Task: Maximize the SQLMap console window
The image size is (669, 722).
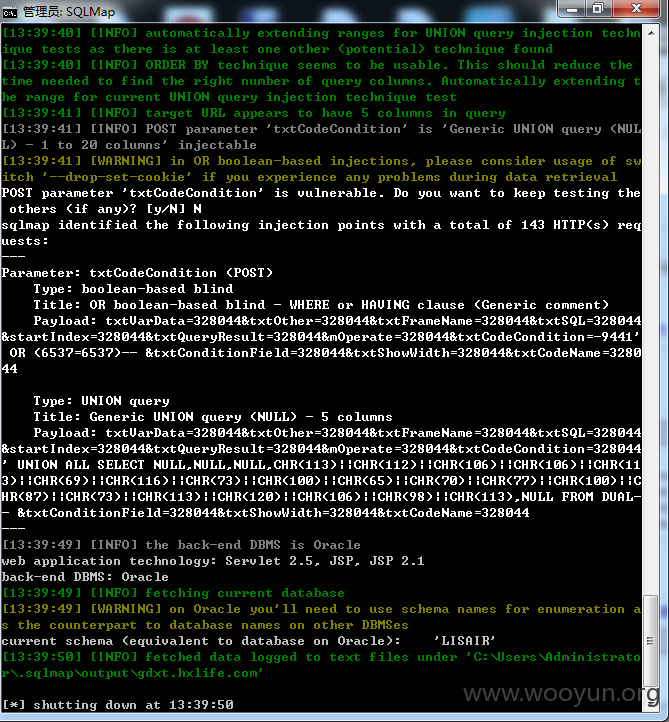Action: 599,9
